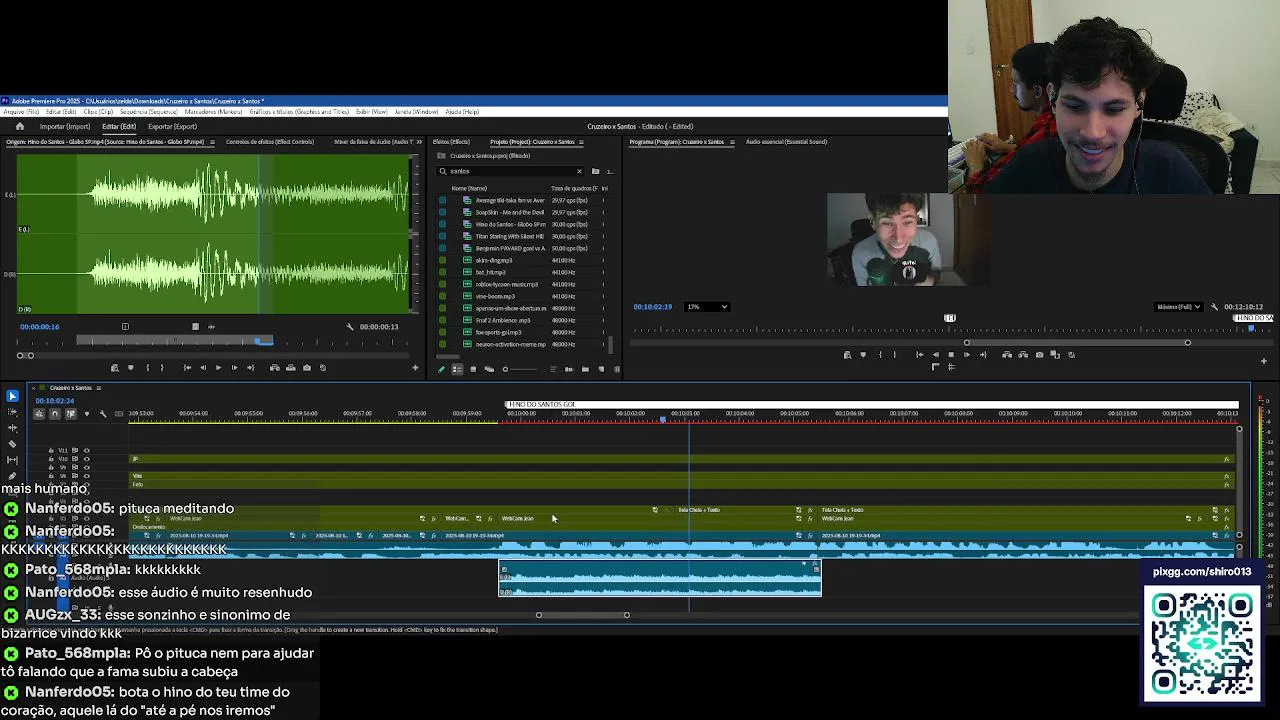The image size is (1280, 720).
Task: Click the Program monitor zoom scroll bar
Action: [1077, 343]
